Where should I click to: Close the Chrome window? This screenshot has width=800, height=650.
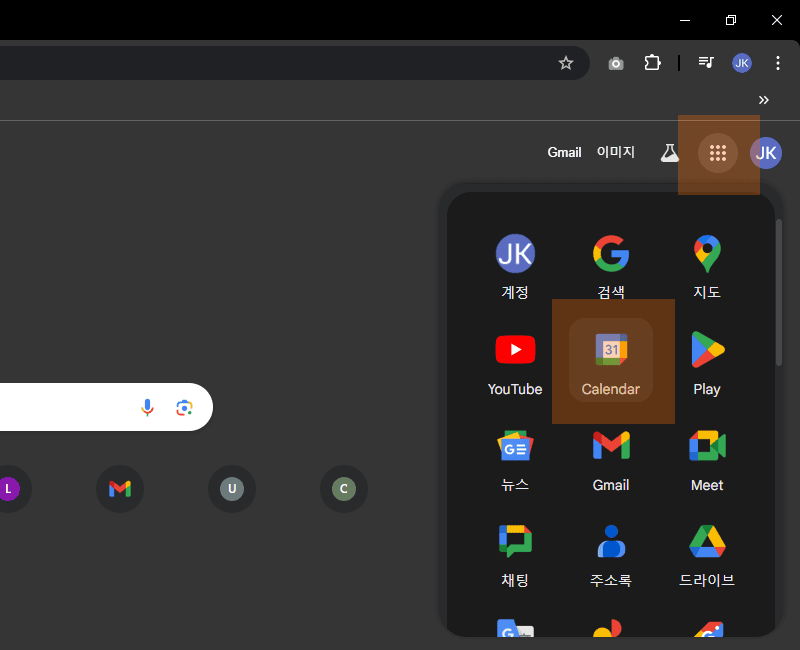pos(777,20)
